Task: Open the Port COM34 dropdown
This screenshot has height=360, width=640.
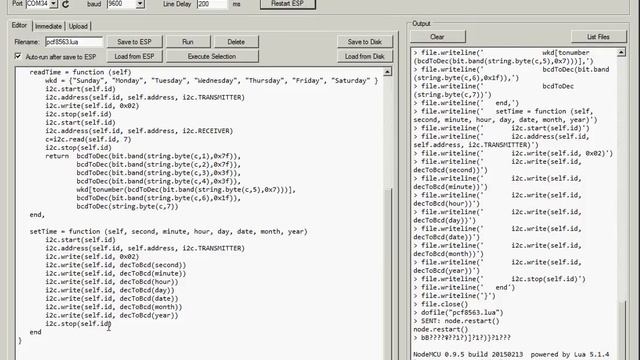Action: click(53, 4)
